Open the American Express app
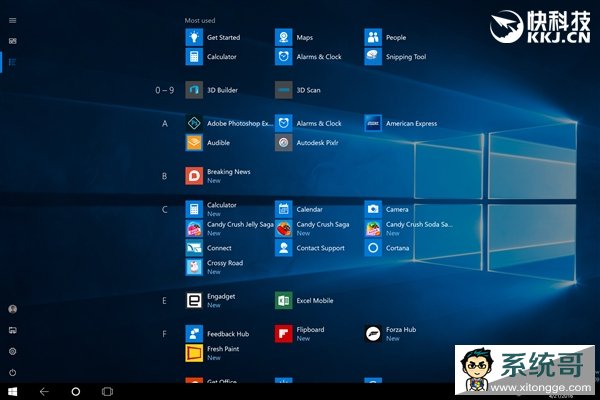Image resolution: width=600 pixels, height=400 pixels. [373, 123]
